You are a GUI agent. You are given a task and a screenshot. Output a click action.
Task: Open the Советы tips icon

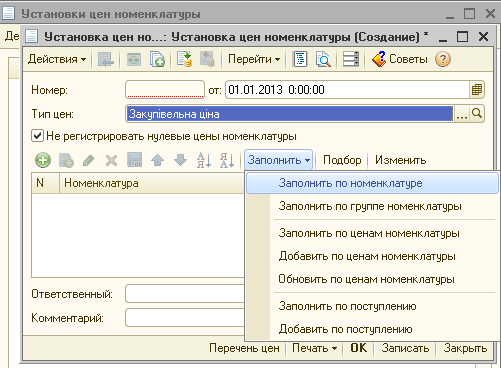click(379, 59)
